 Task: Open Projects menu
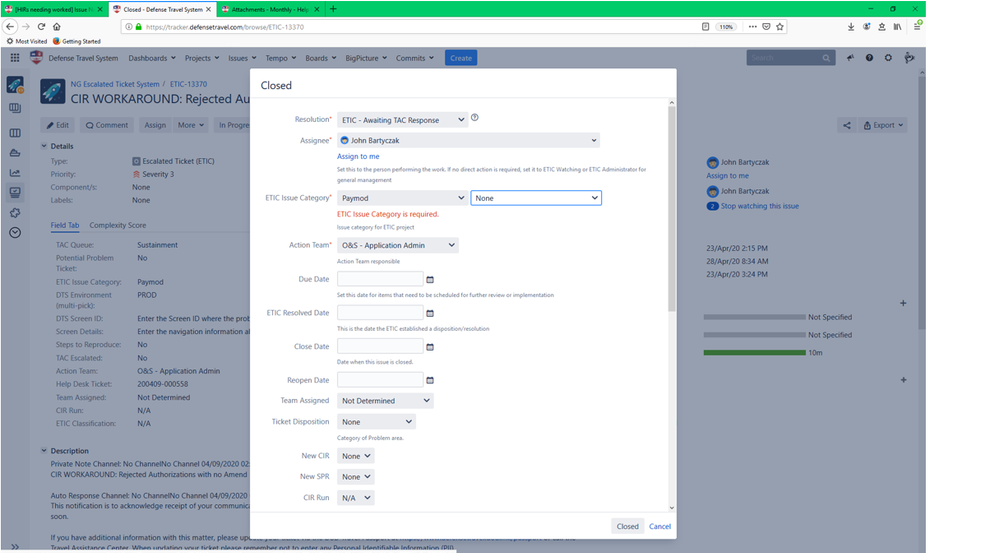(x=202, y=58)
